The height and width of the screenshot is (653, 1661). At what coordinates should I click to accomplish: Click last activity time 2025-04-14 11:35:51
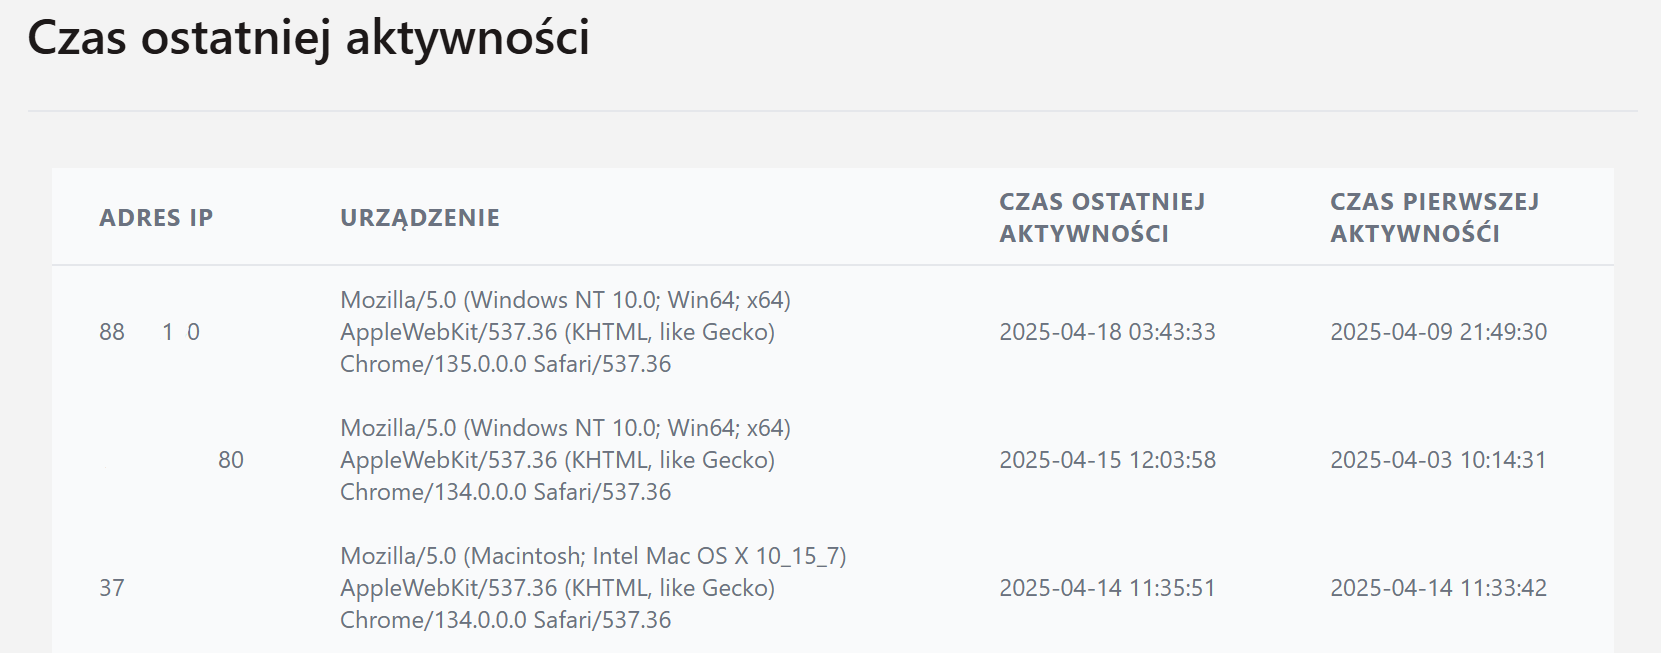[x=1107, y=588]
